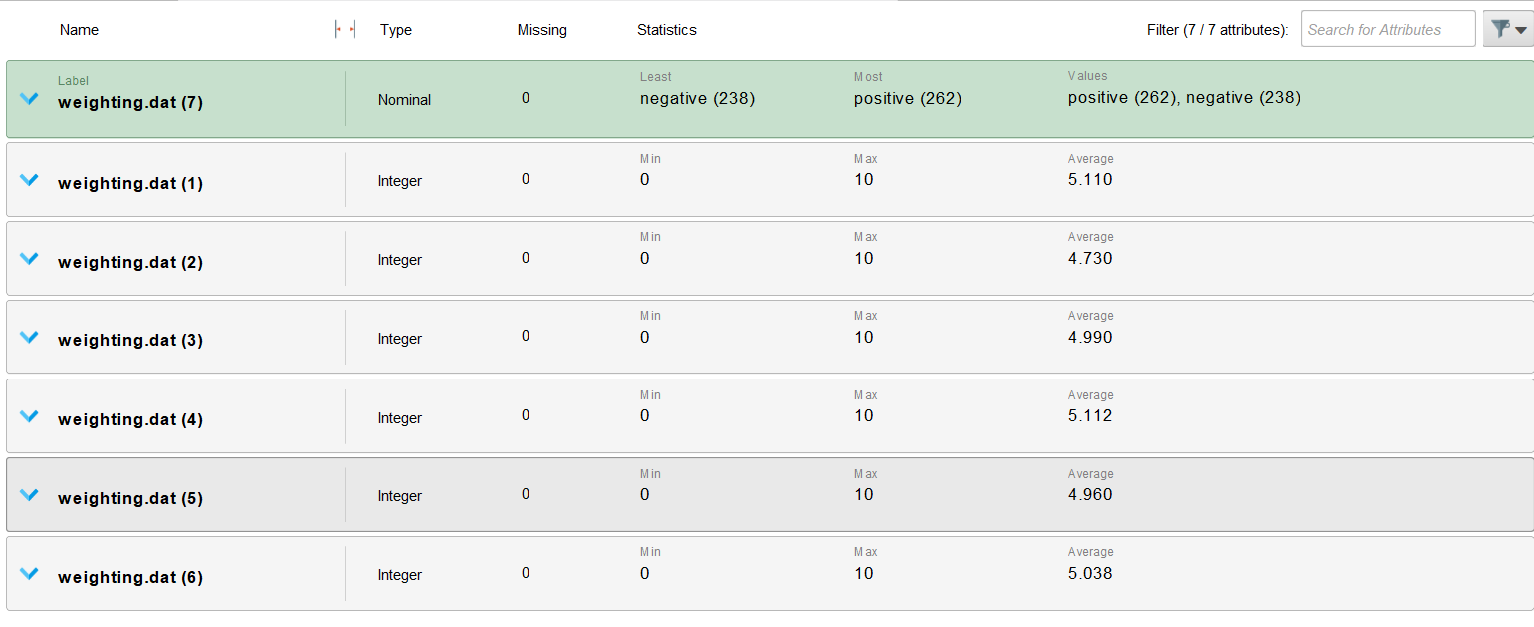Expand weighting.dat (2) attribute details

tap(29, 258)
